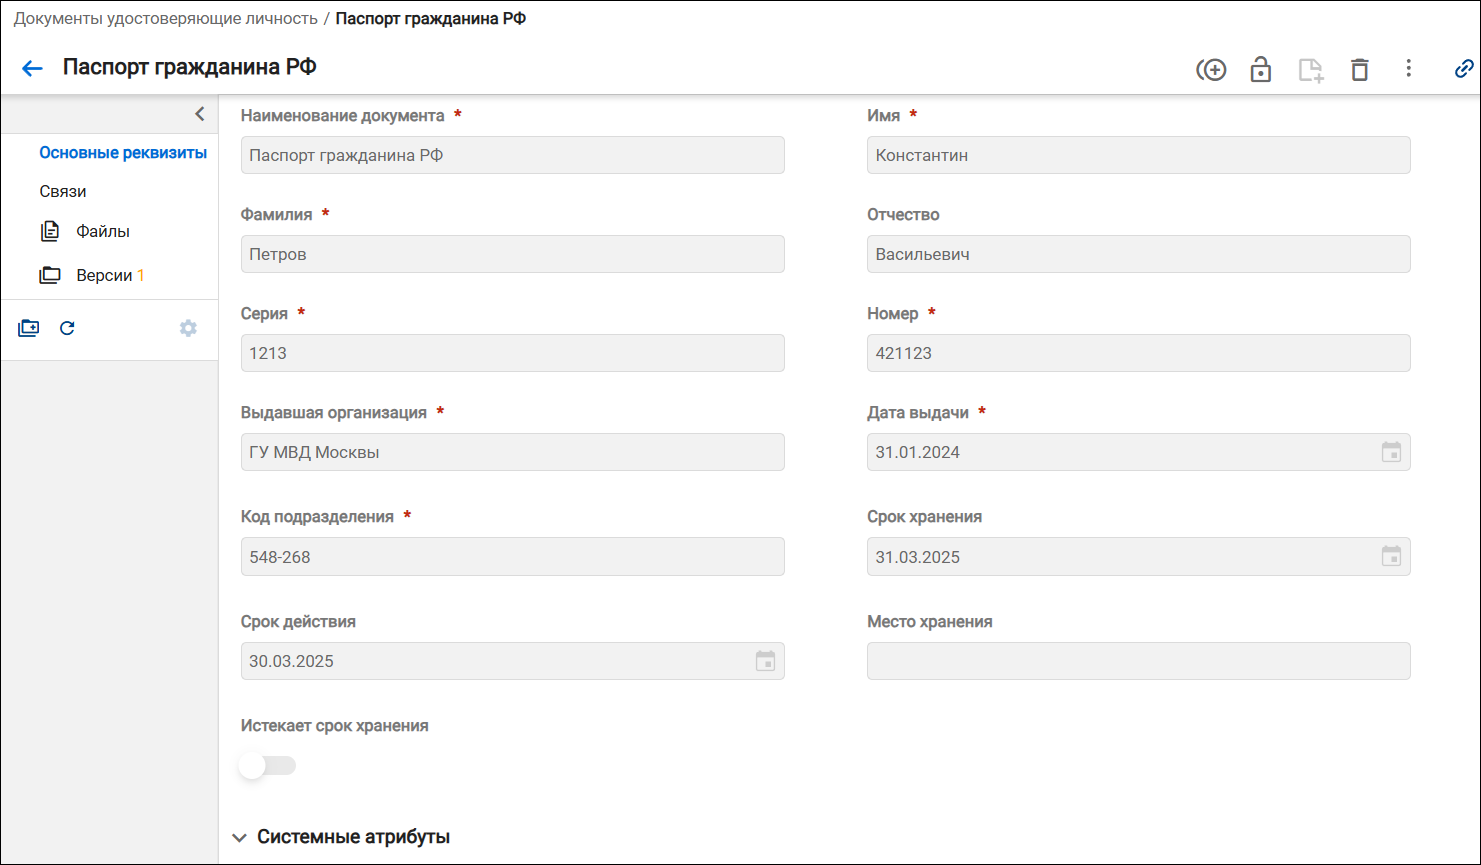Click the Место хранения input field
This screenshot has height=865, width=1481.
point(1138,661)
